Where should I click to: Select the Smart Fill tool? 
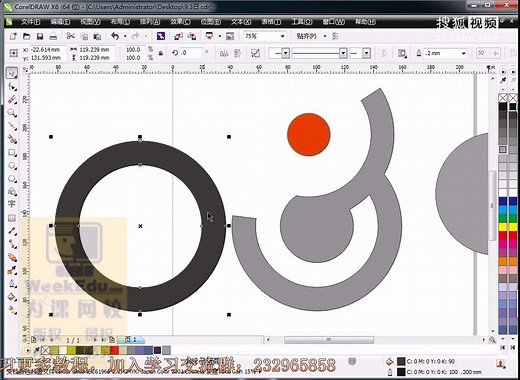(x=12, y=139)
